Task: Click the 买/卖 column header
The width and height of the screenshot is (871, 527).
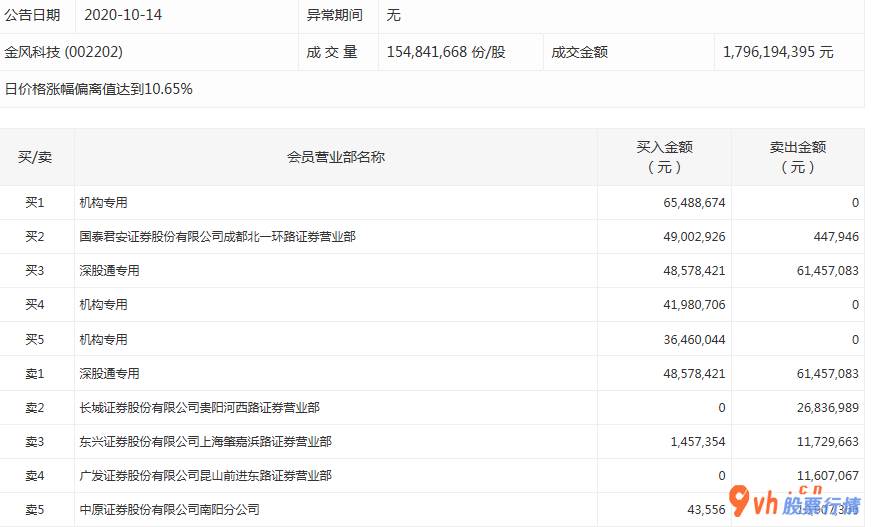Action: tap(35, 157)
